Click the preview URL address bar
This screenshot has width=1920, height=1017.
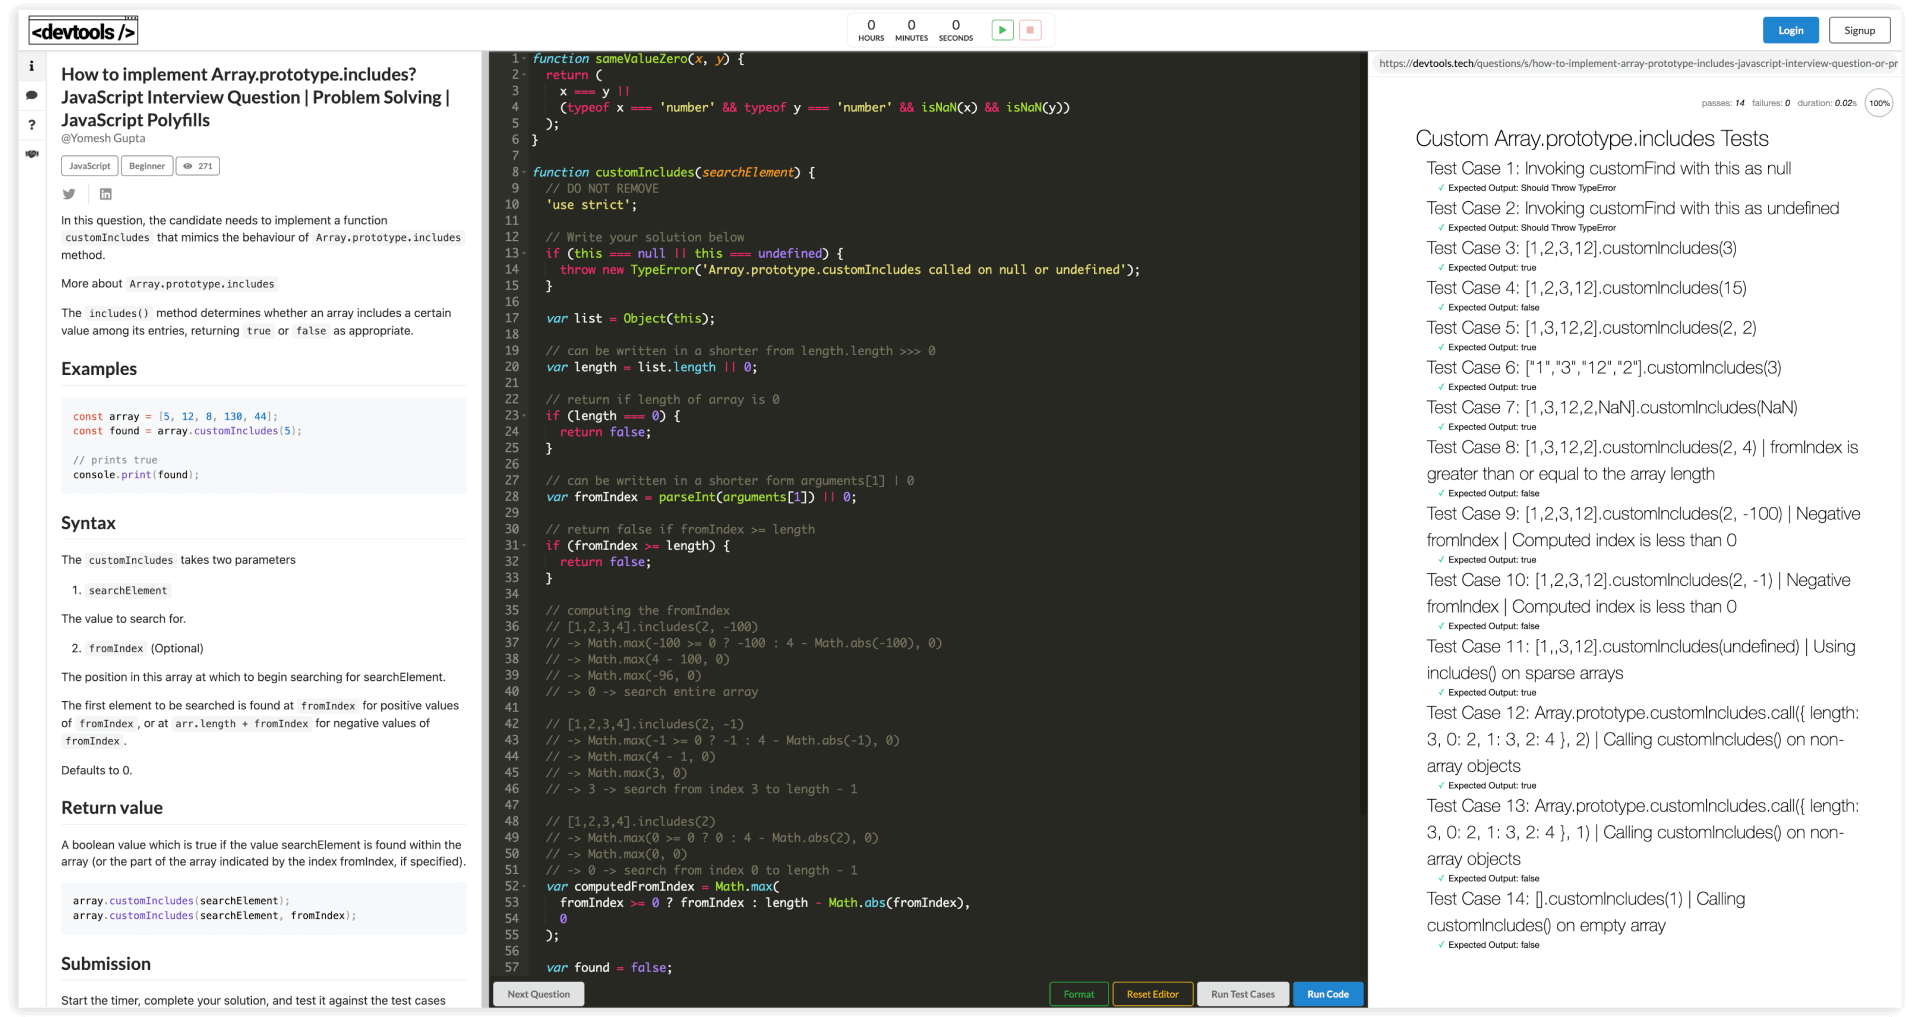pyautogui.click(x=1636, y=64)
